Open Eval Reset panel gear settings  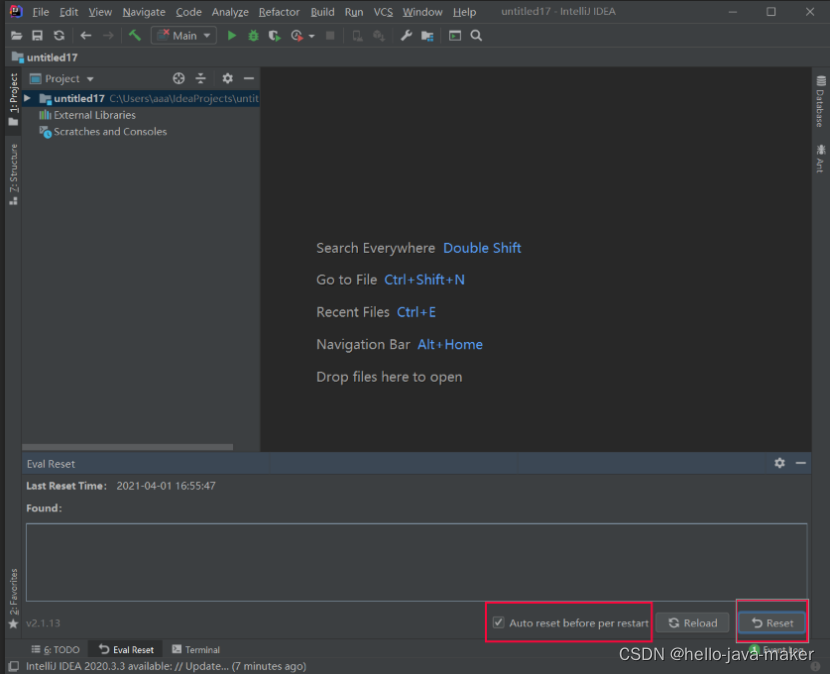click(x=780, y=463)
